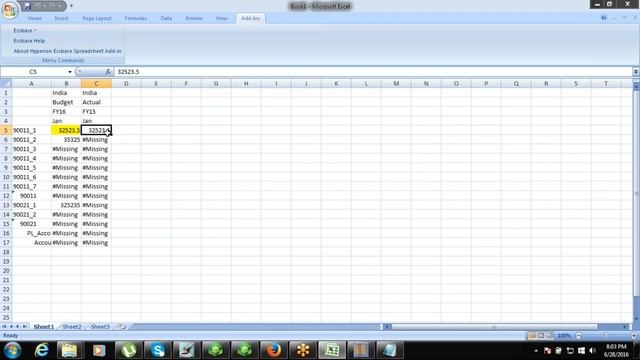
Task: Click the zoom slider handle
Action: (606, 336)
